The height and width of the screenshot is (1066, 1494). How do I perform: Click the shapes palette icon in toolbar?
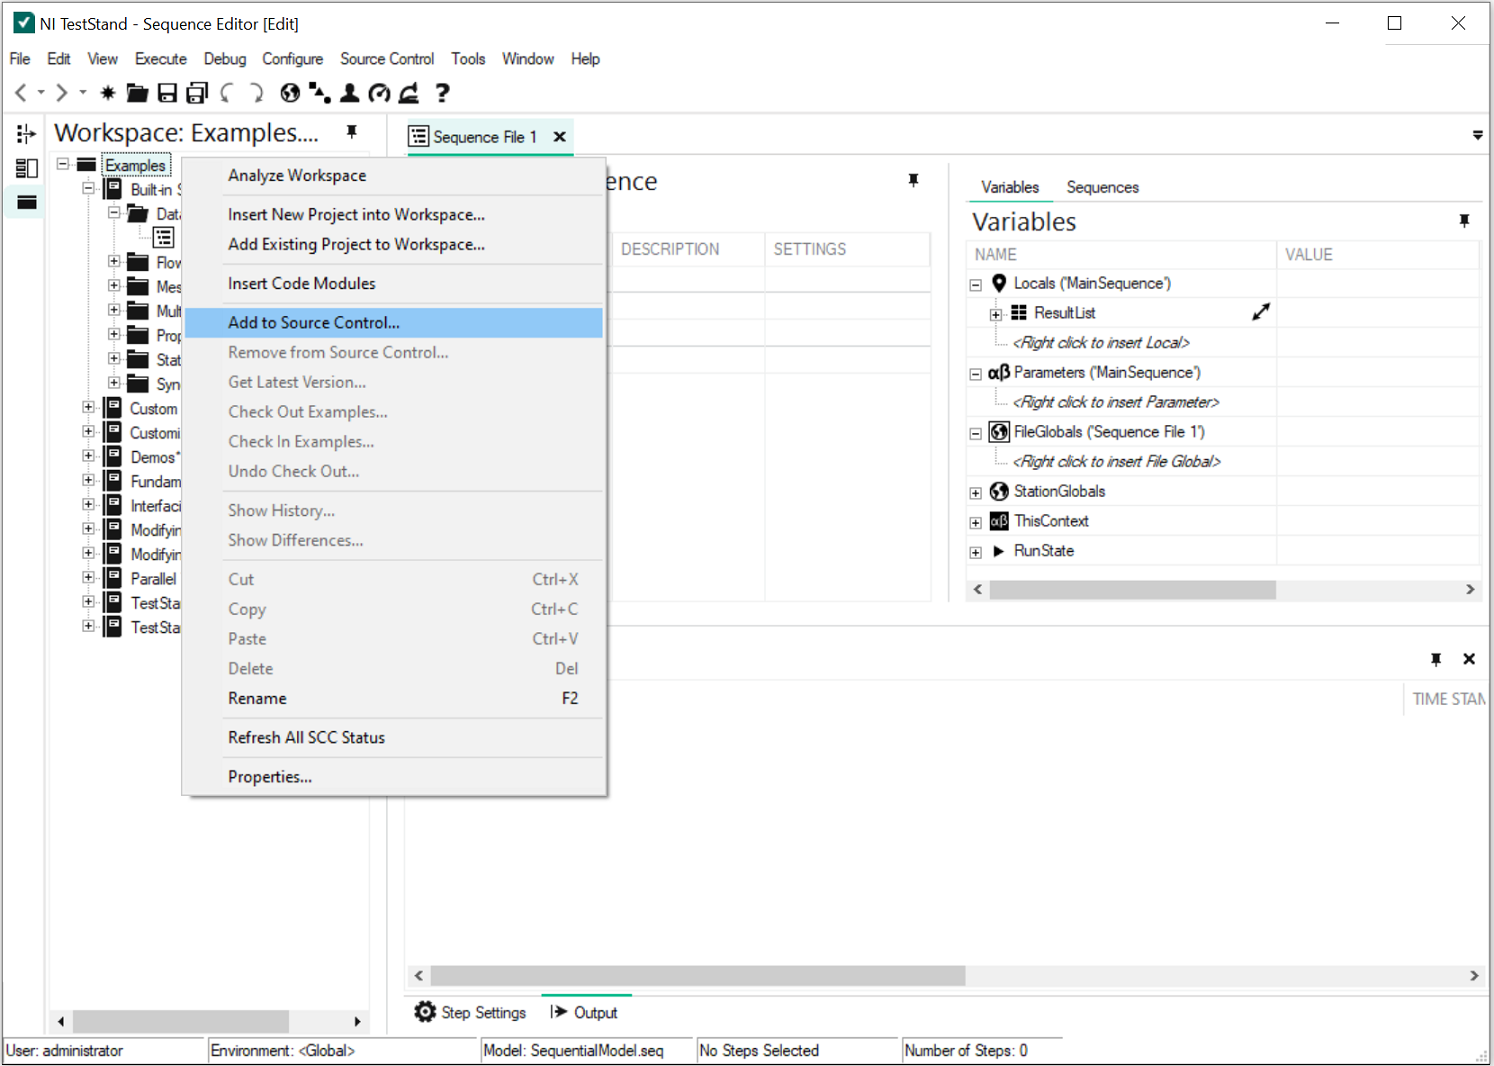320,93
